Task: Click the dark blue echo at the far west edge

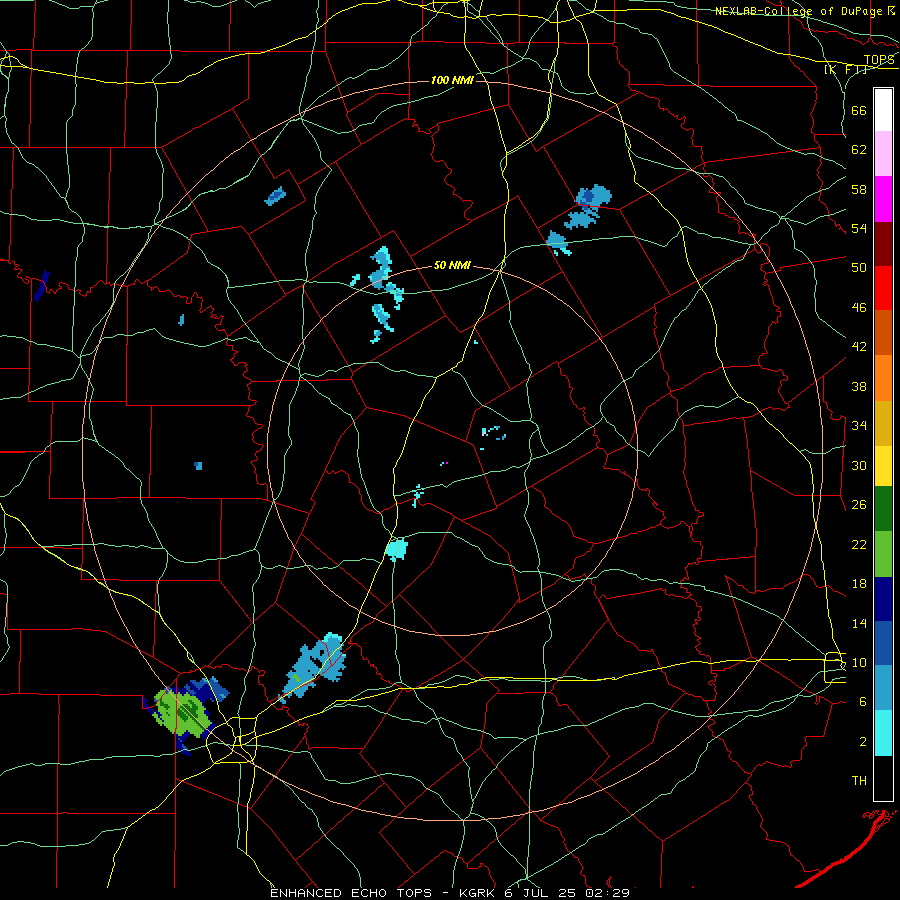Action: pyautogui.click(x=42, y=285)
